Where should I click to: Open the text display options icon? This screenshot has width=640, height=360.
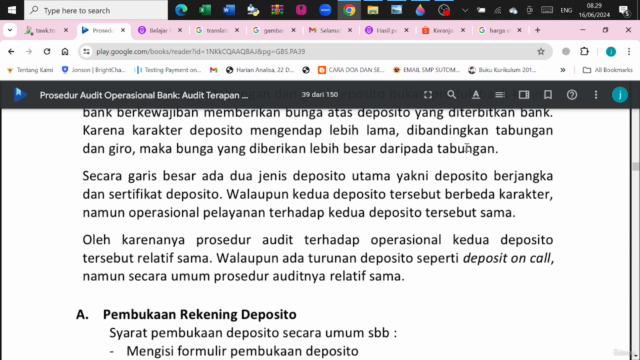[x=476, y=95]
